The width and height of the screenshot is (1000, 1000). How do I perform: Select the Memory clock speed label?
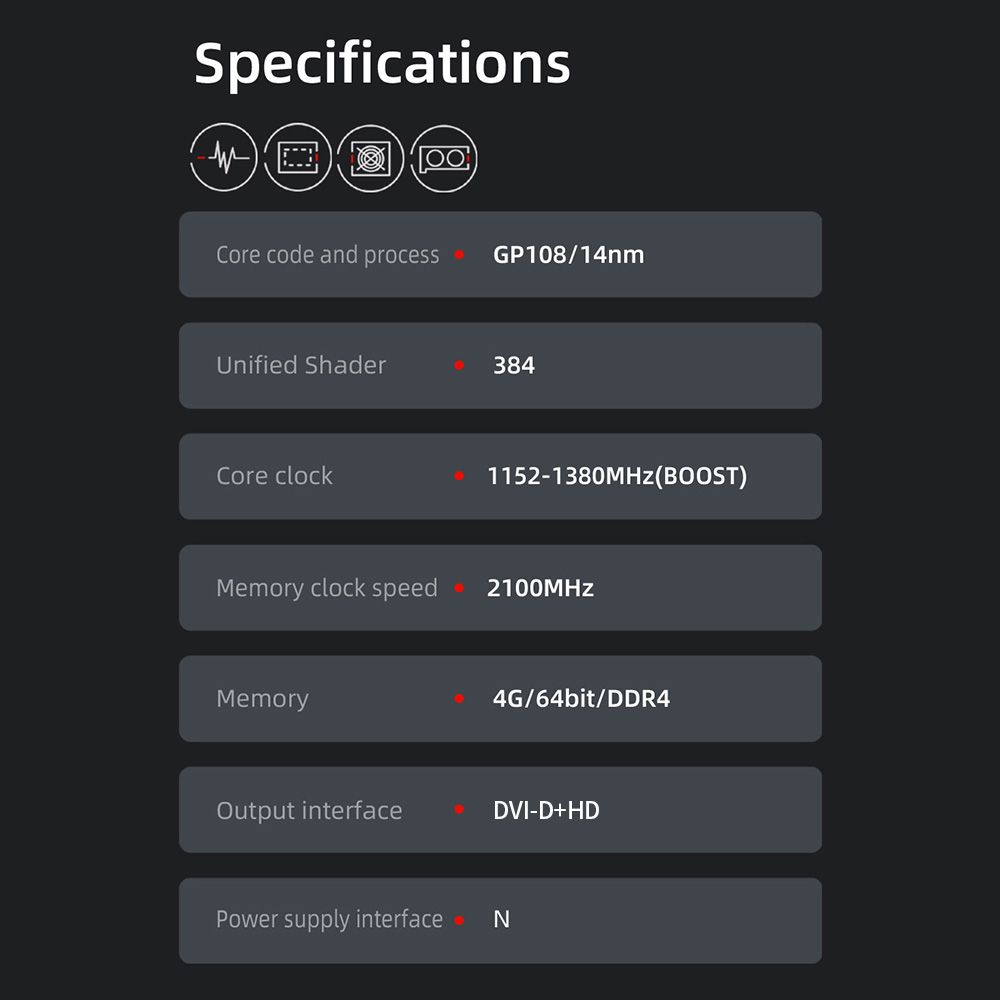point(327,588)
